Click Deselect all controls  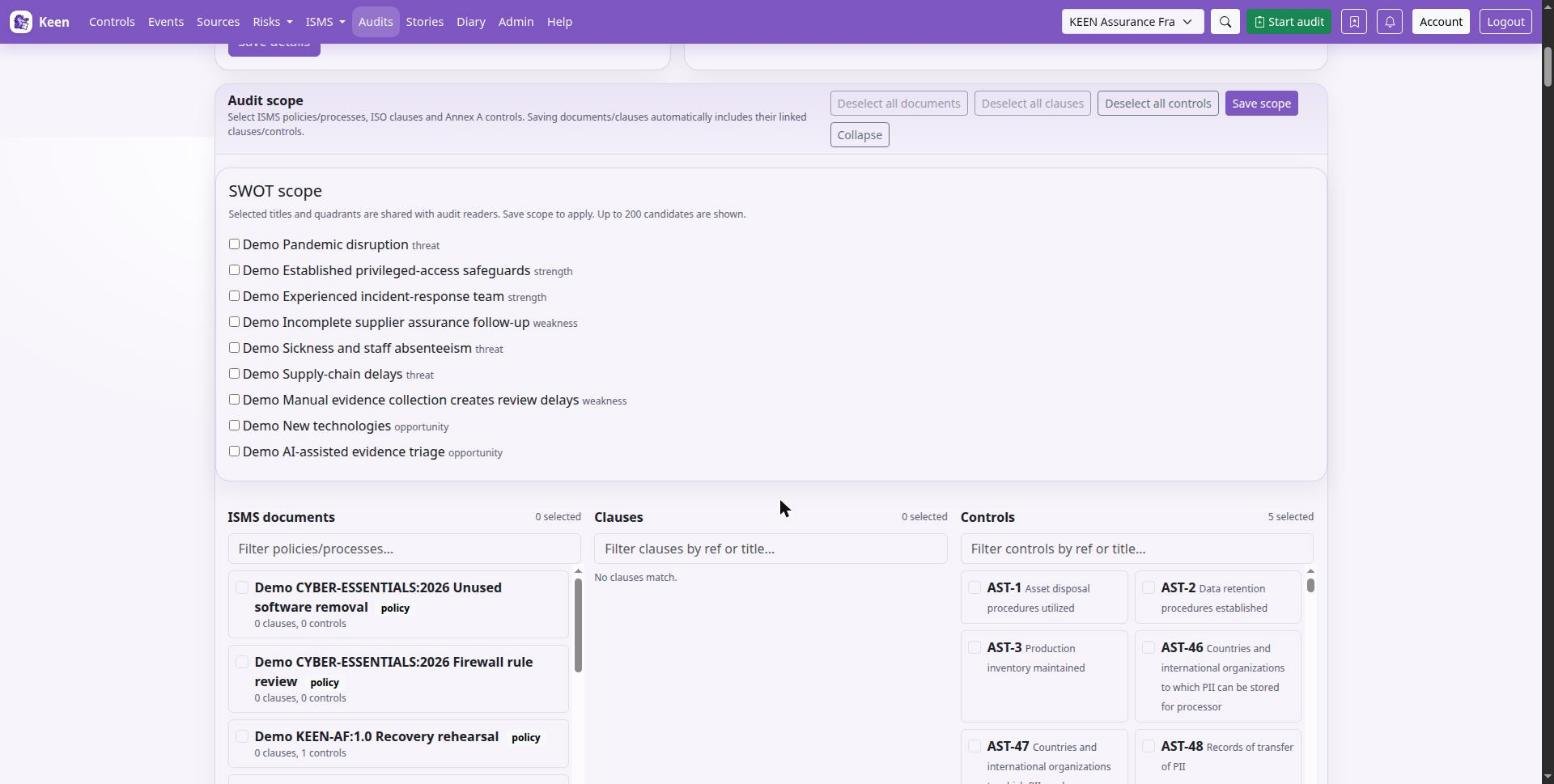coord(1157,104)
